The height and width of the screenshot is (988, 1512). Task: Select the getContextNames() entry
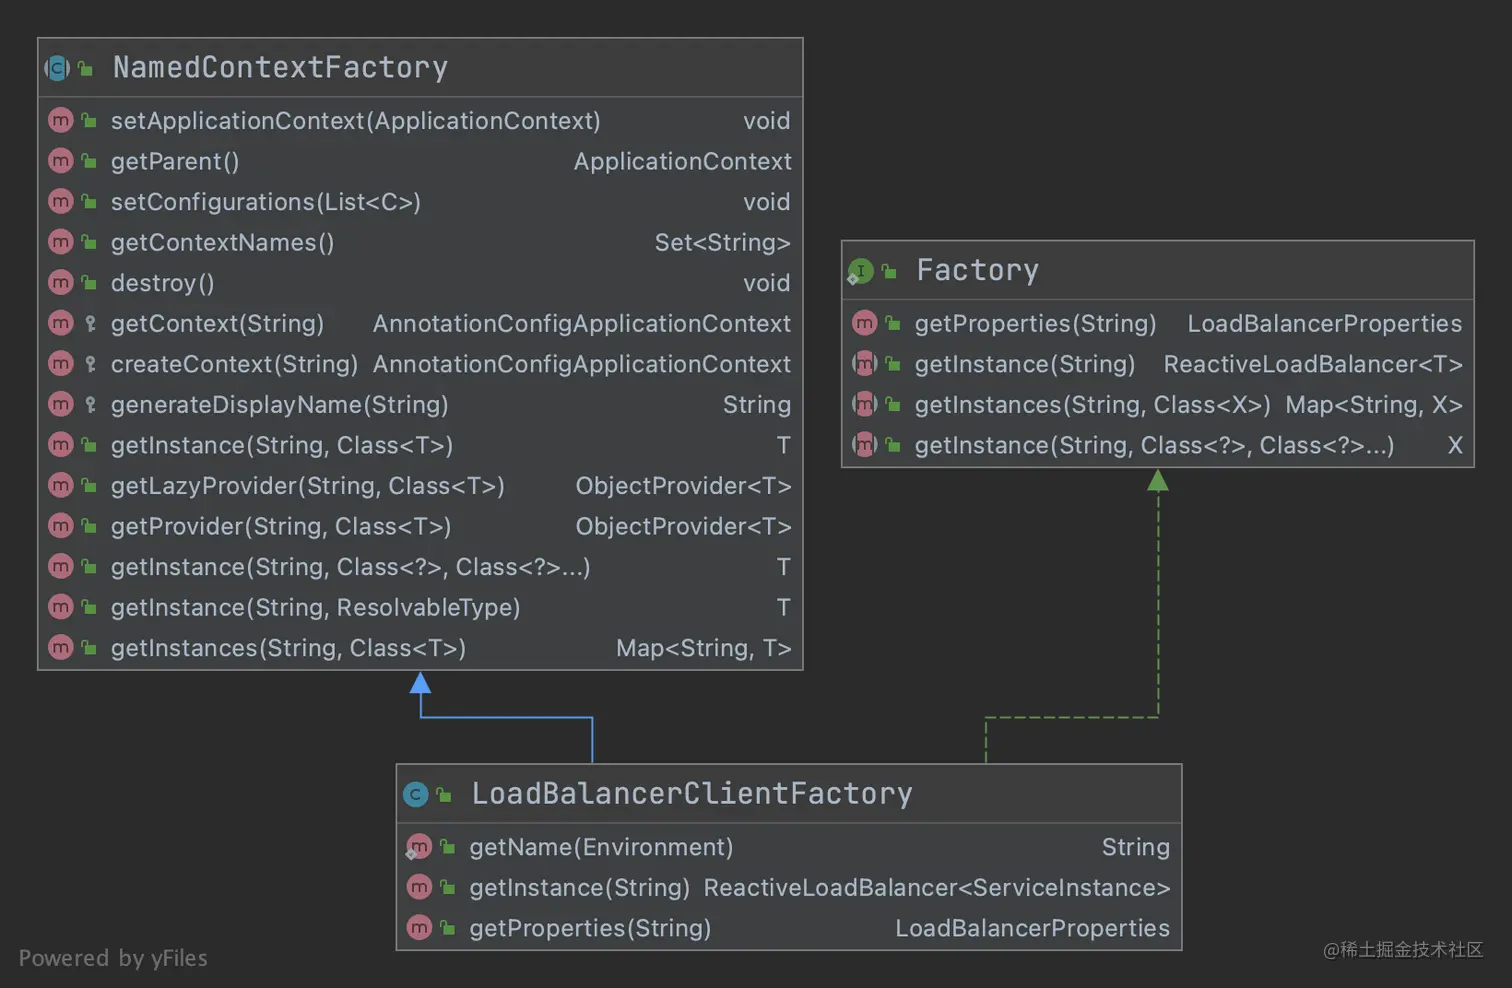(x=222, y=242)
